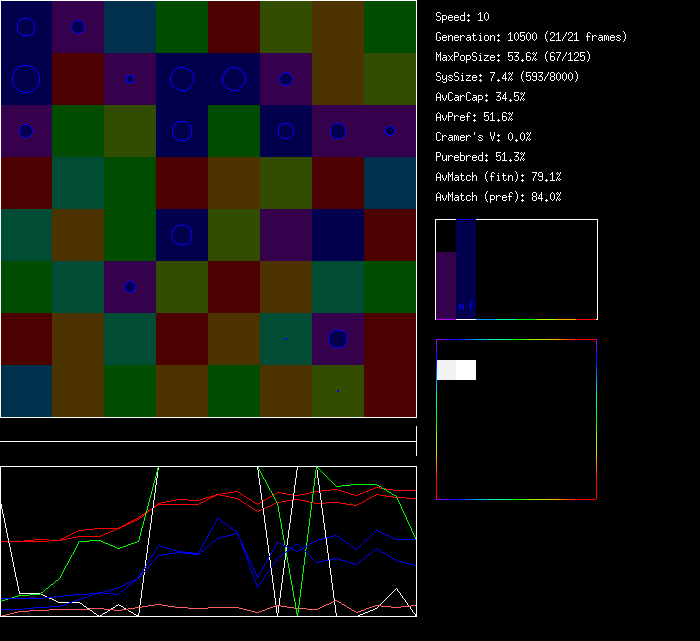Select the circle in the top-left grid cell
Image resolution: width=700 pixels, height=641 pixels.
26,27
